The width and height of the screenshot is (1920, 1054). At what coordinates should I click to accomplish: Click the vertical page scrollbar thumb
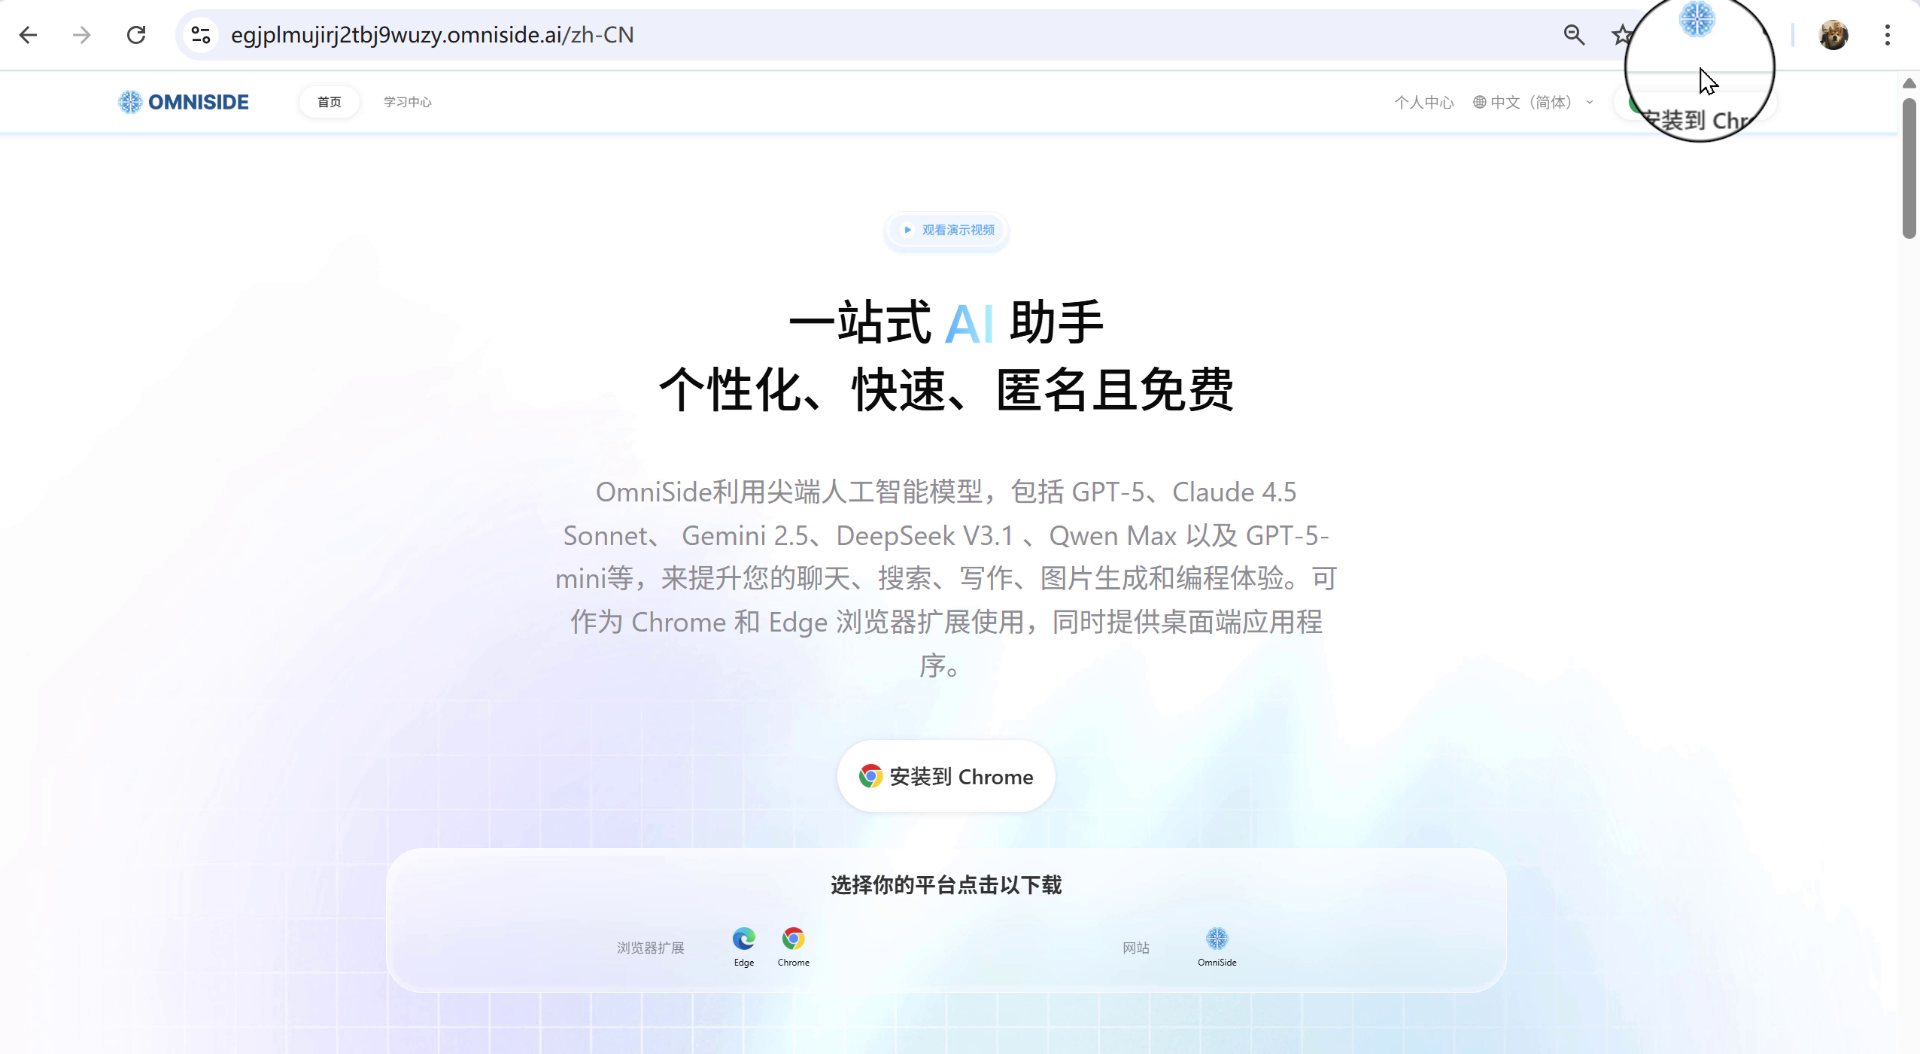point(1909,168)
